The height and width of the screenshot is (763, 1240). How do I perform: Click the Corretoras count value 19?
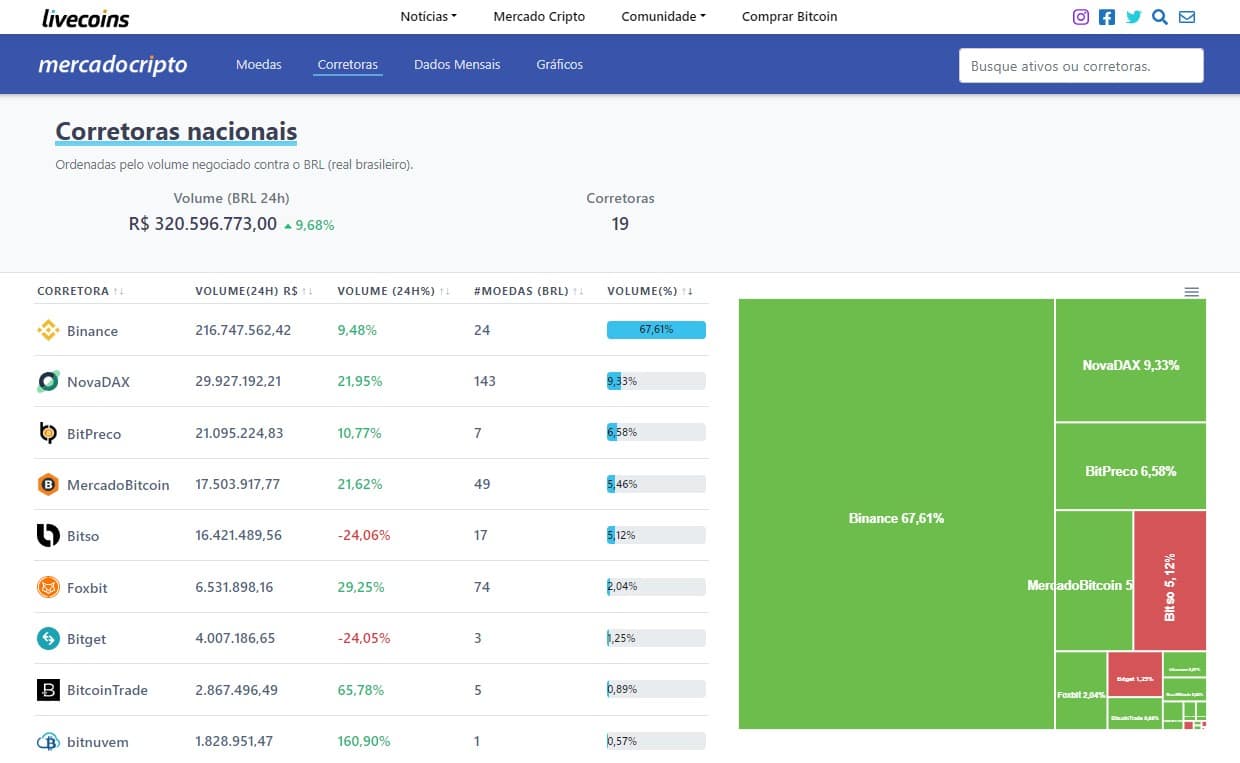[620, 224]
